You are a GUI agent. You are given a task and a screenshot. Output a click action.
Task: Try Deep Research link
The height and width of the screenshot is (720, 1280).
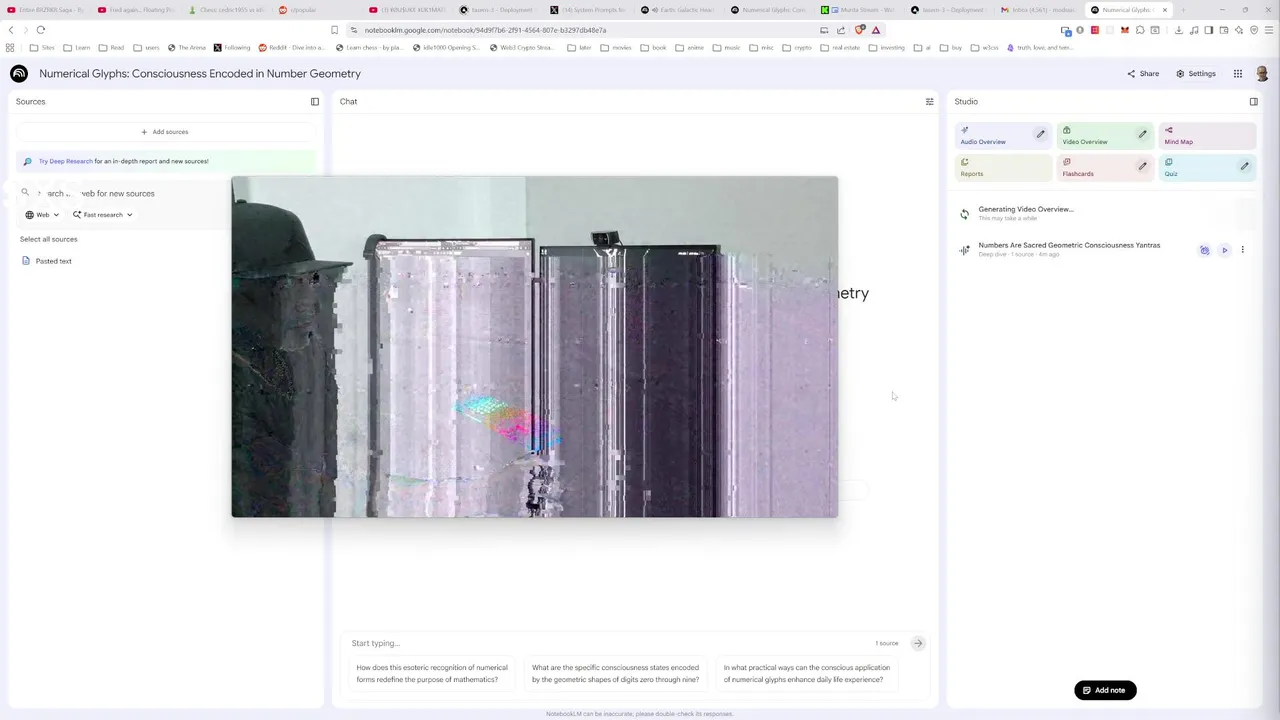tap(65, 161)
